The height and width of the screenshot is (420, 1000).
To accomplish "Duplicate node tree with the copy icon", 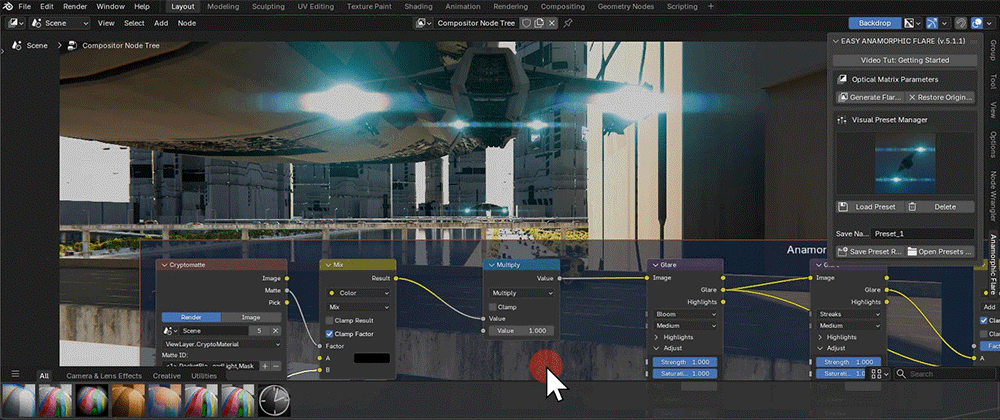I will pos(539,23).
